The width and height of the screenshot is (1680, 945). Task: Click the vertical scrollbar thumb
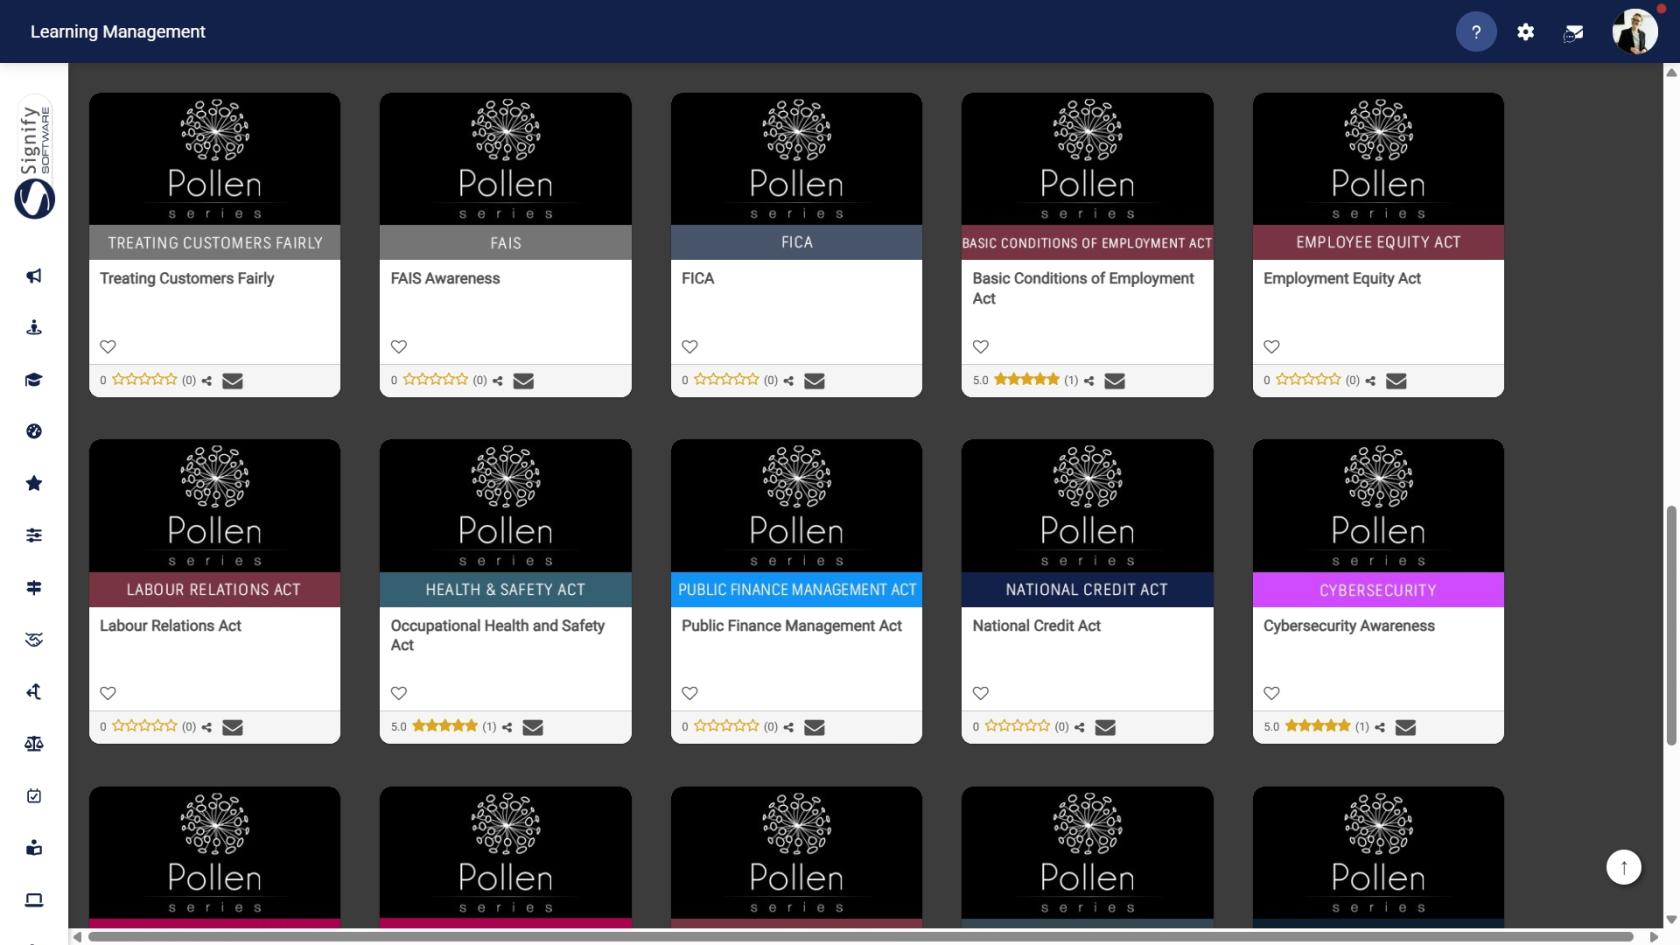1671,625
